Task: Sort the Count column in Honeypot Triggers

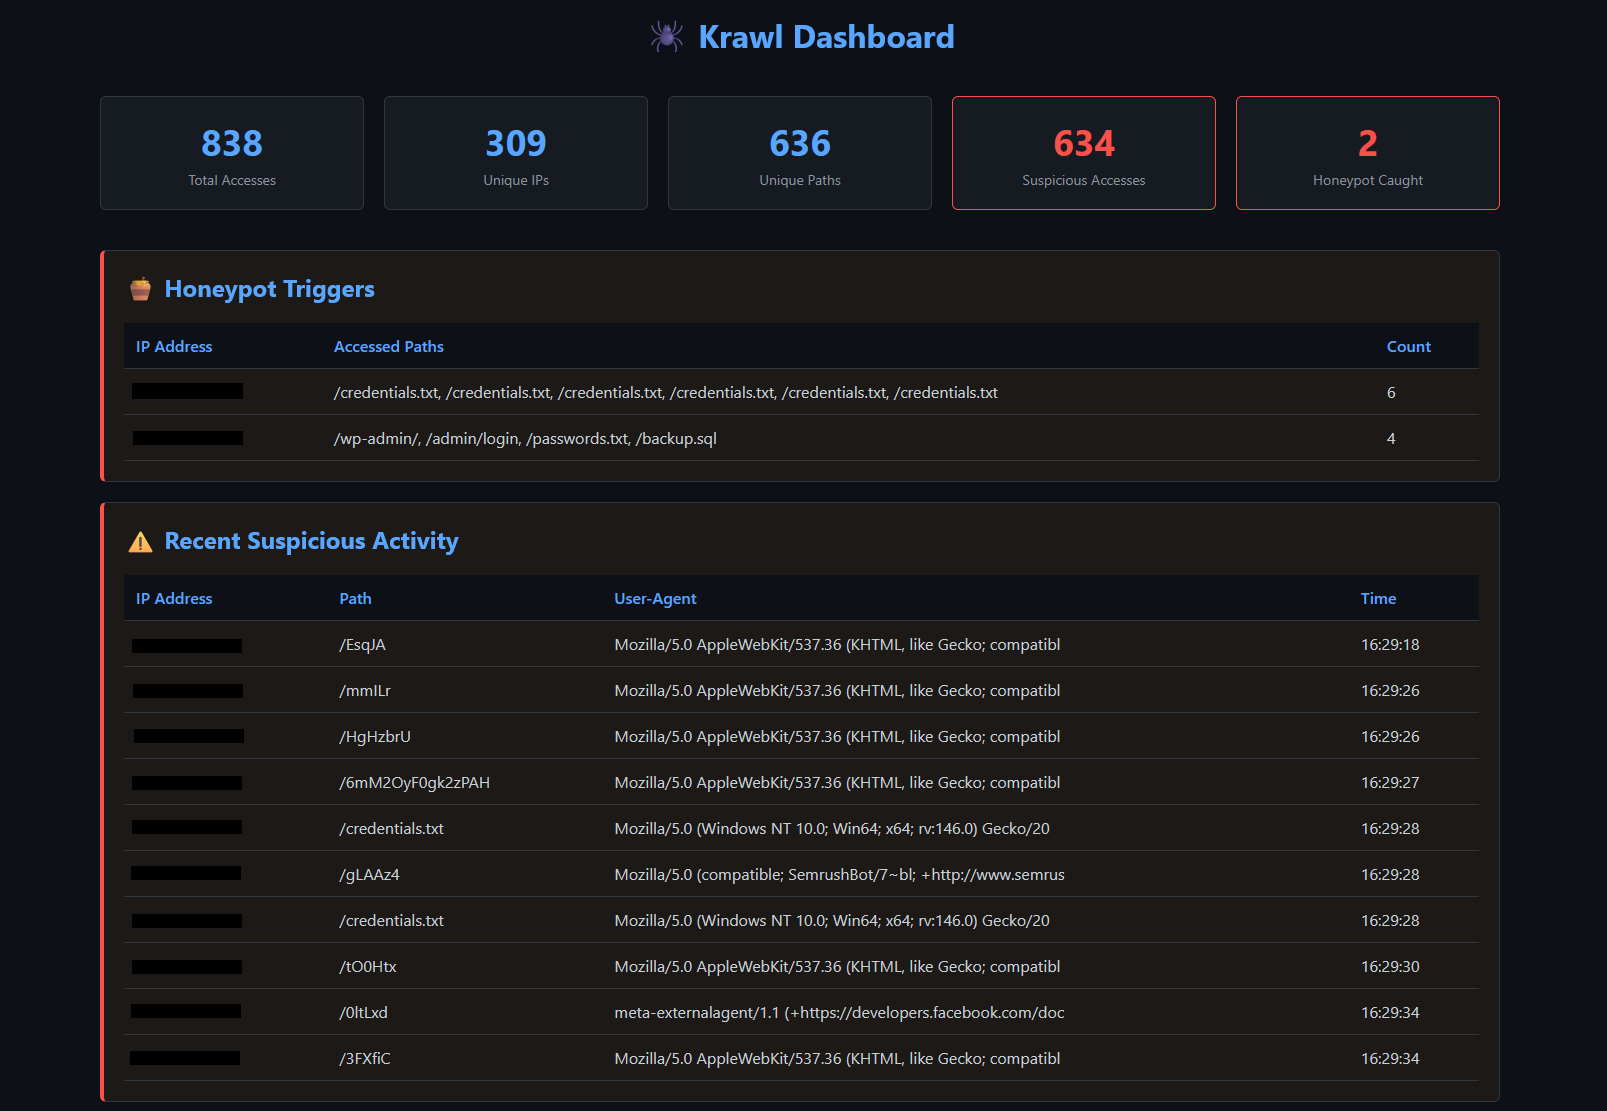Action: [1408, 346]
